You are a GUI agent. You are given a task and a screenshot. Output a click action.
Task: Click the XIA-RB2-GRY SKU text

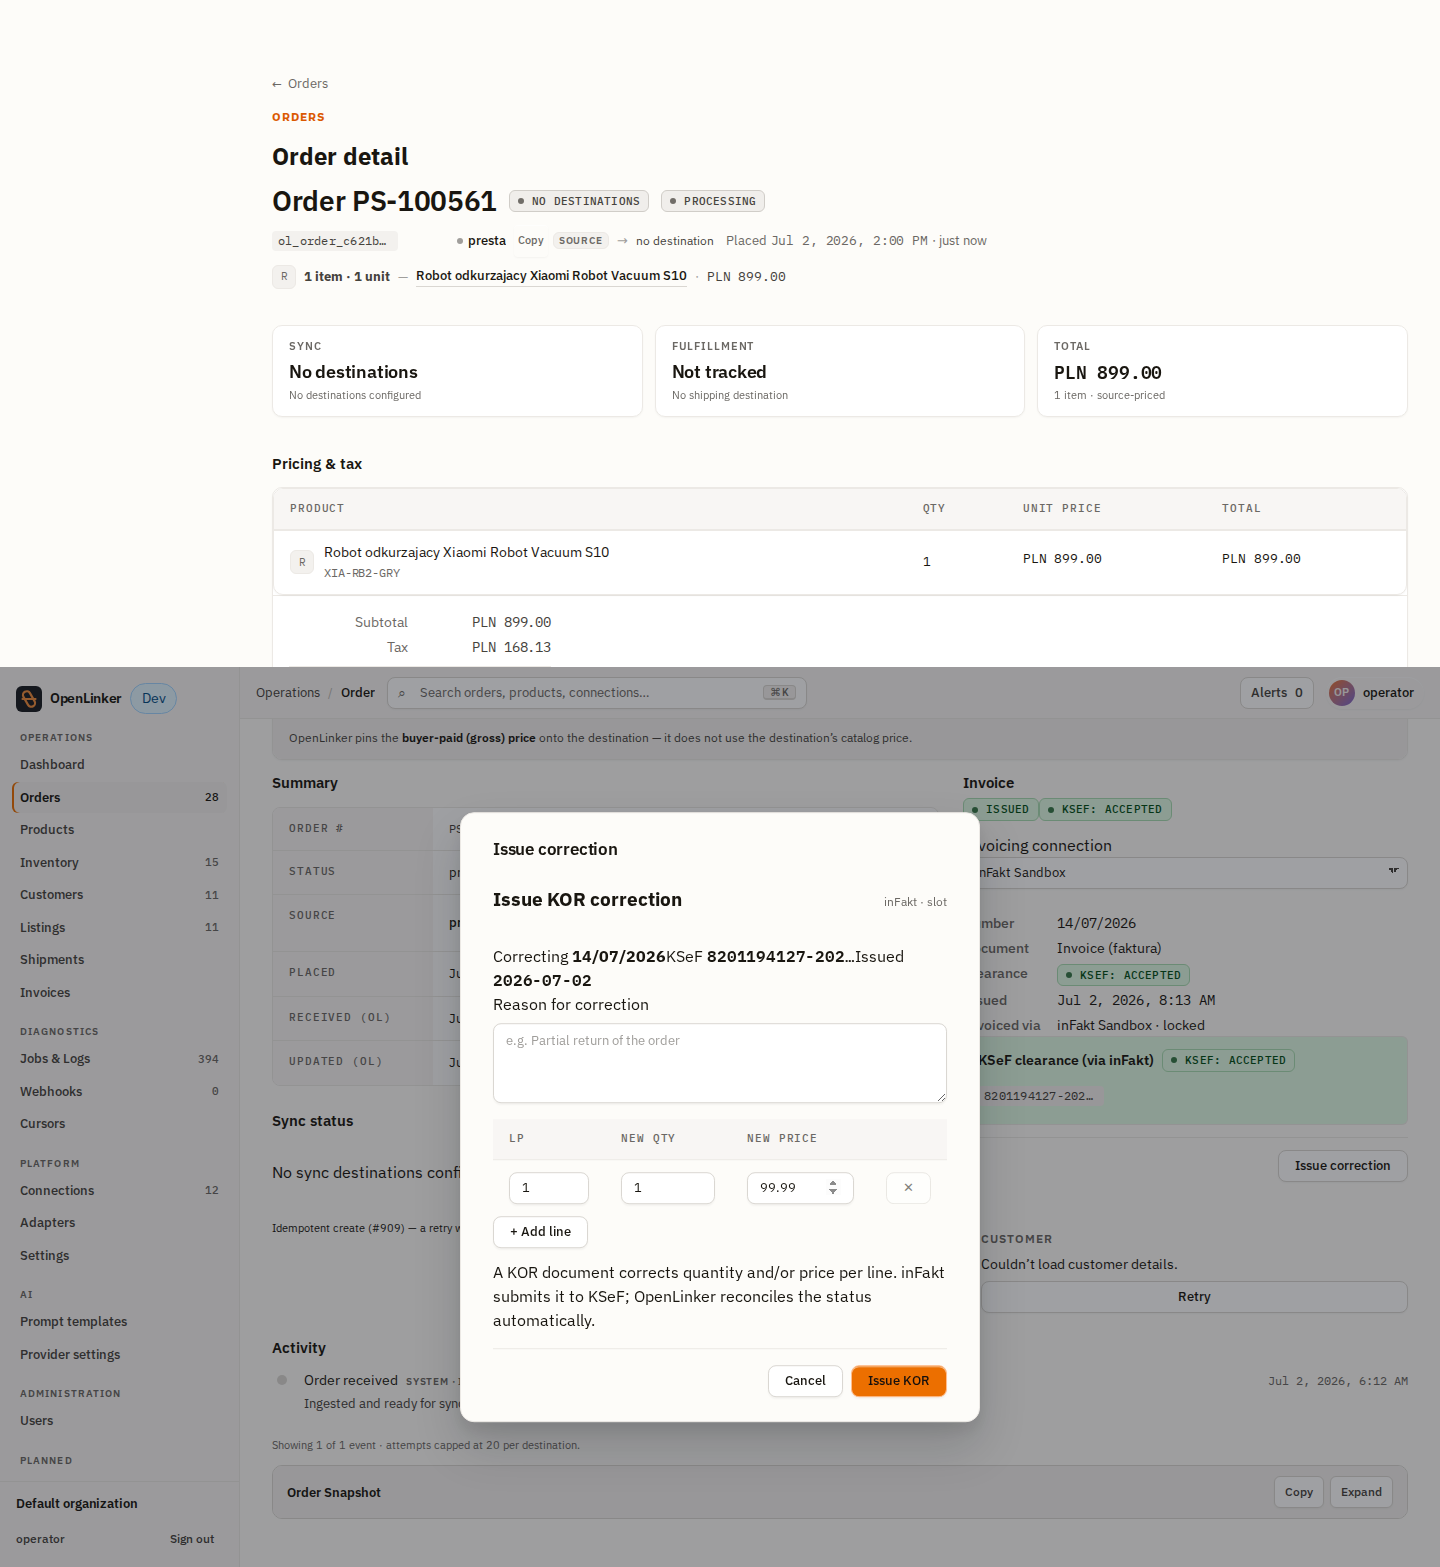click(362, 574)
